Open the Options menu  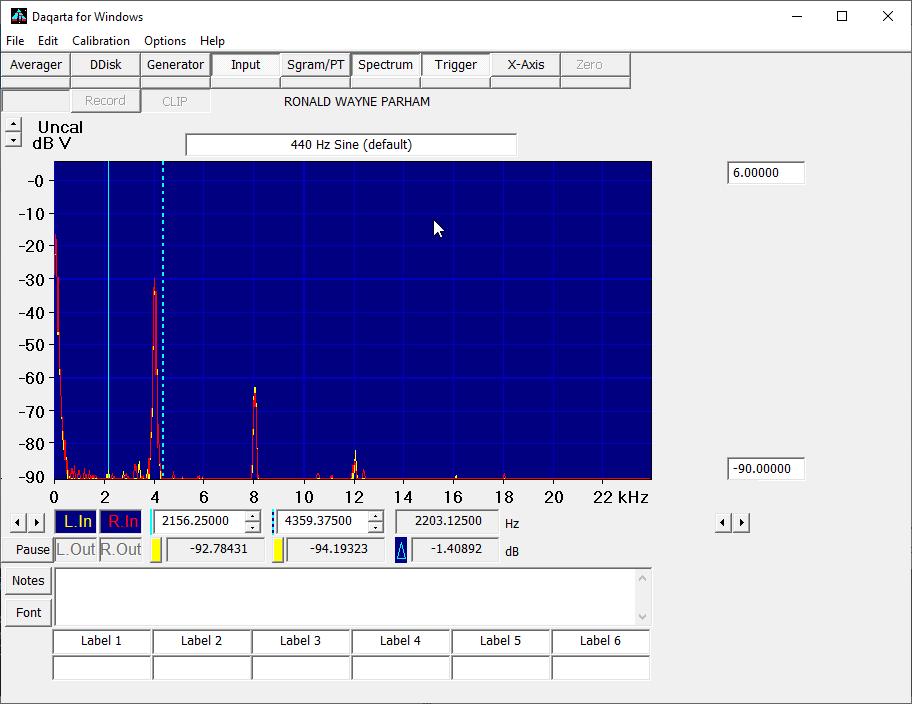click(165, 41)
